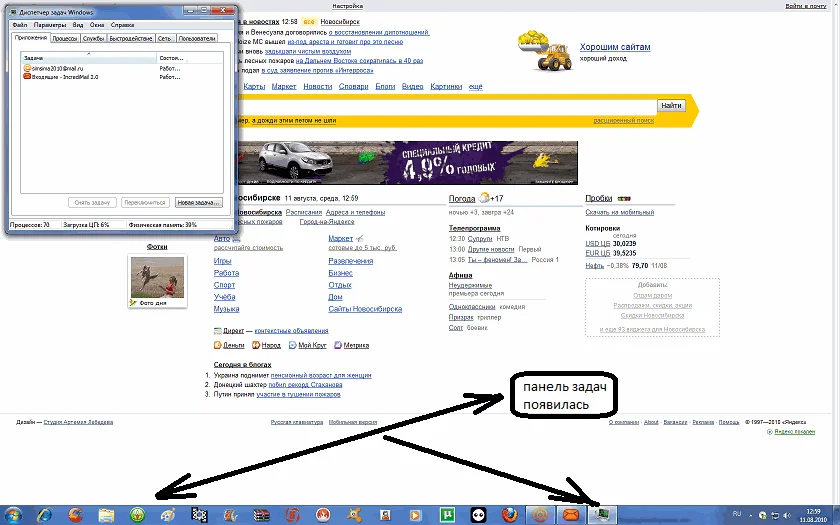Click the black-and-white panda face taskbar icon
The image size is (840, 525).
478,515
